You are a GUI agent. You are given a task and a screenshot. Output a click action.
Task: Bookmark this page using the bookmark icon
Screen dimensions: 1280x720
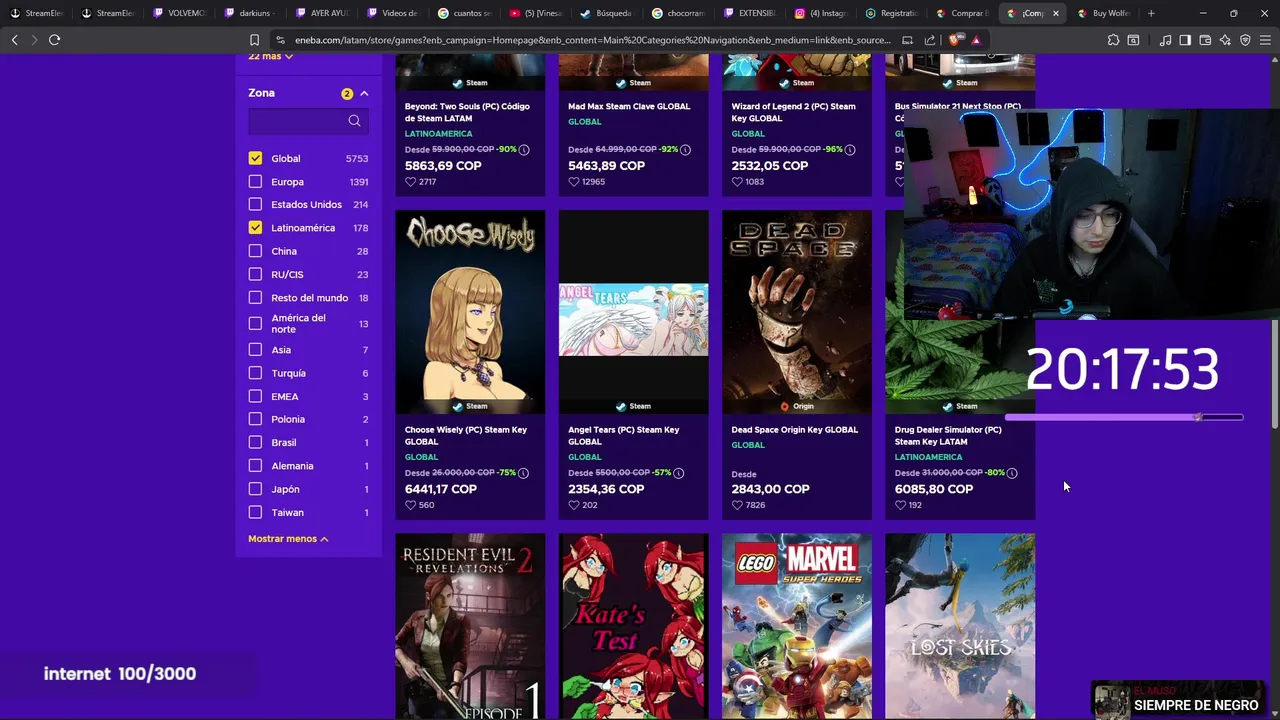(x=254, y=40)
